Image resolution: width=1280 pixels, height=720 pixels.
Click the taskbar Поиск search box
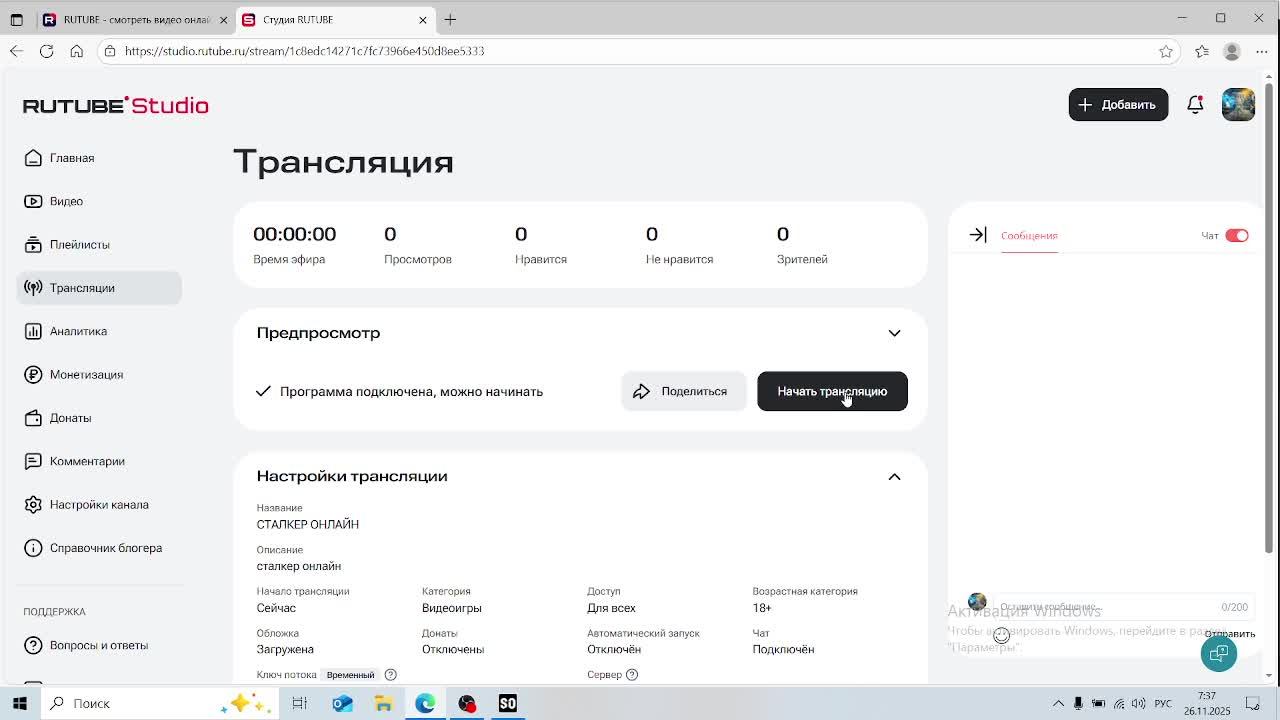coord(158,703)
